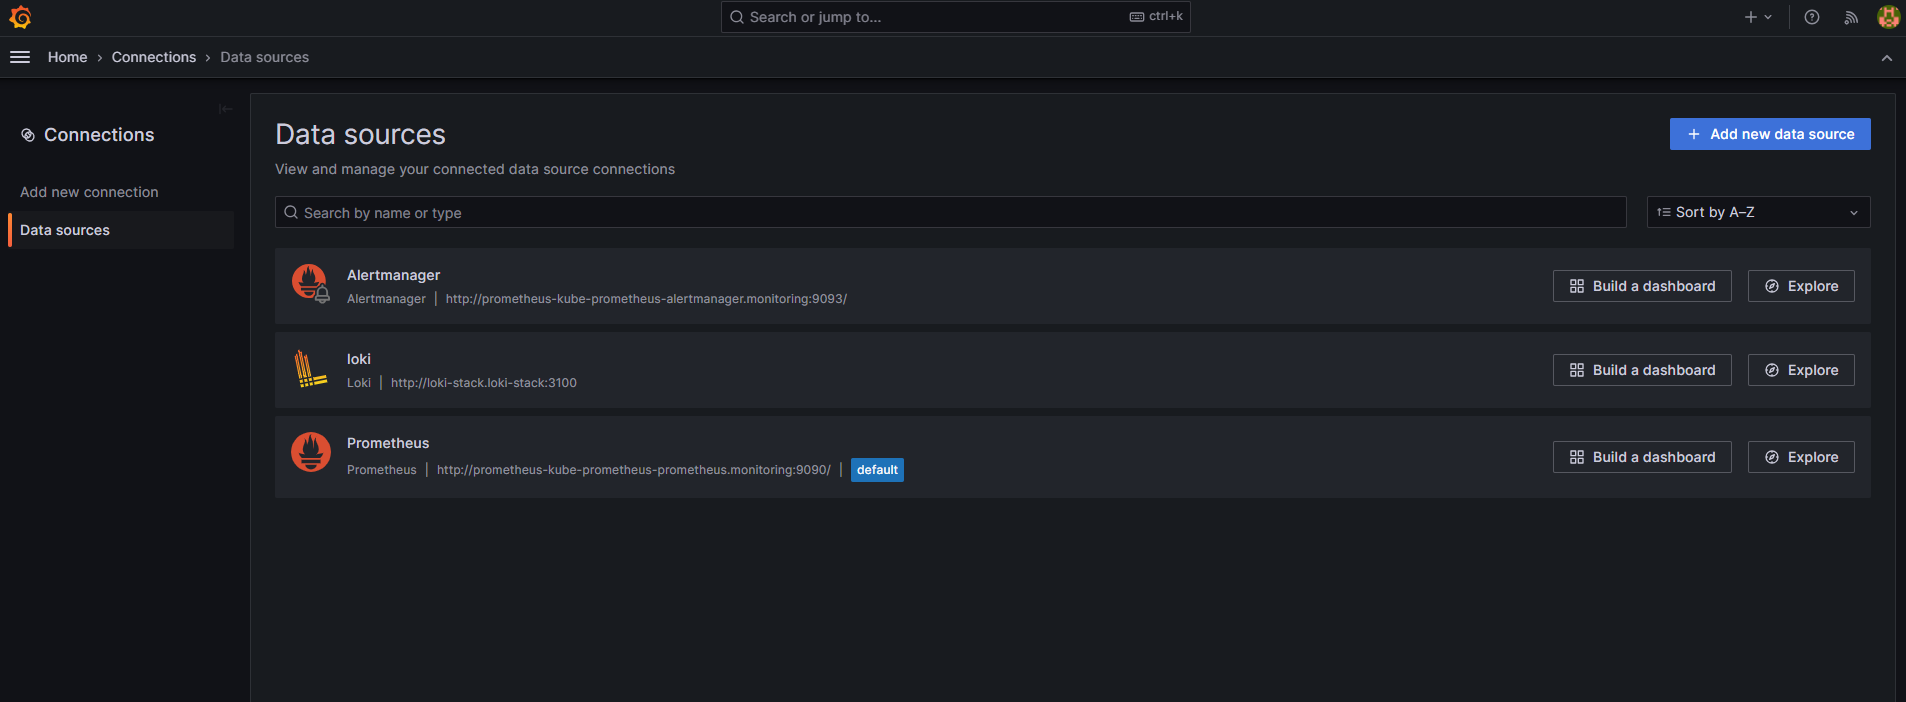Select Data sources in sidebar

(121, 230)
